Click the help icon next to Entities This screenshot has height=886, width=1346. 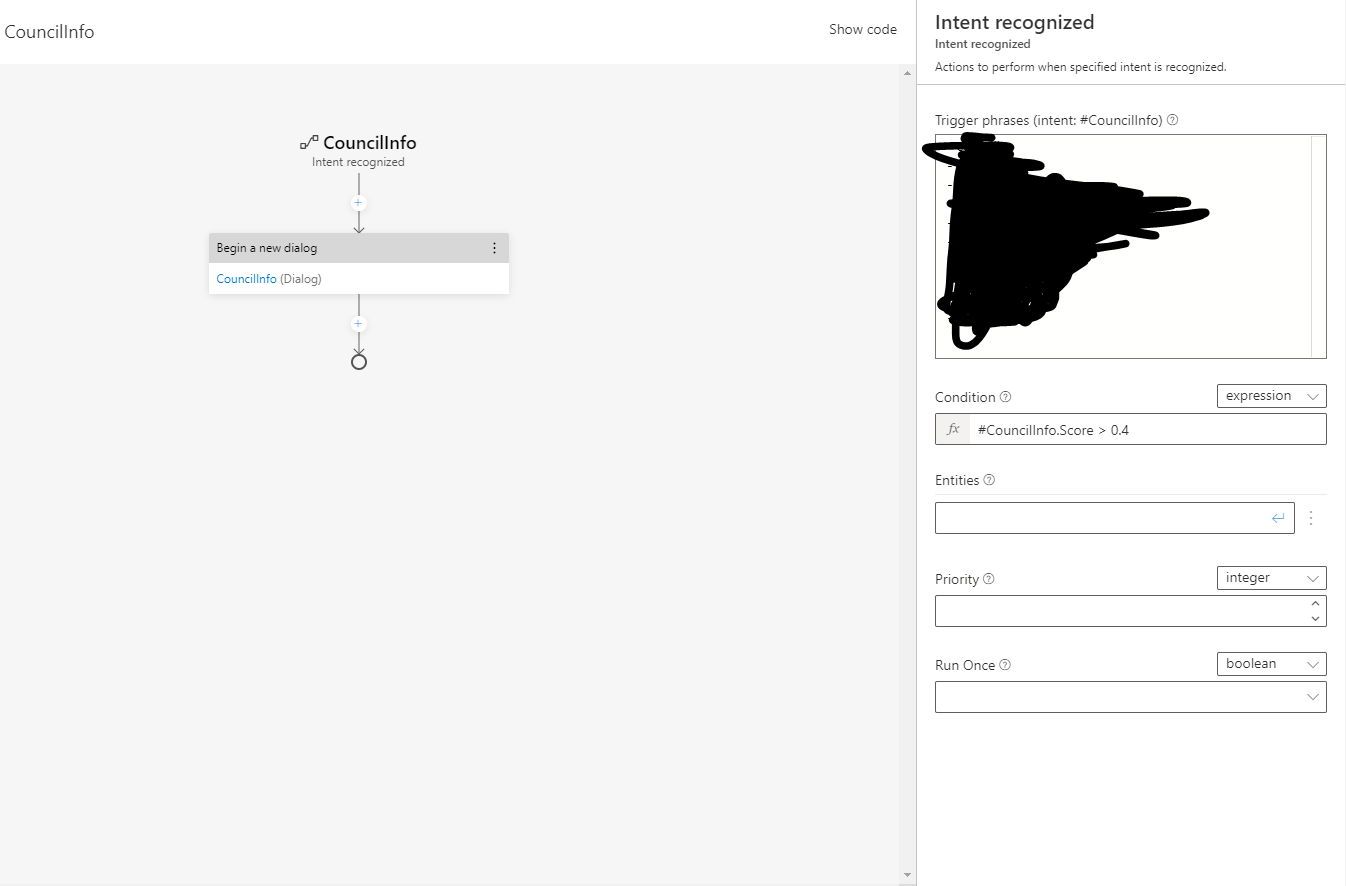(x=988, y=479)
